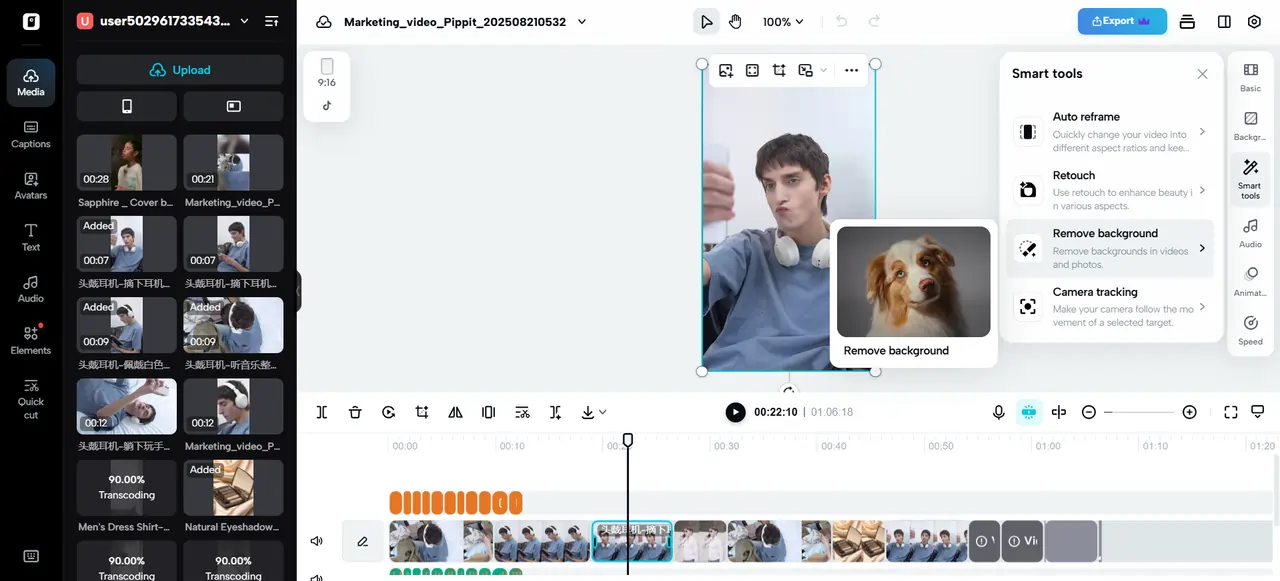Click the split at playhead icon

322,412
